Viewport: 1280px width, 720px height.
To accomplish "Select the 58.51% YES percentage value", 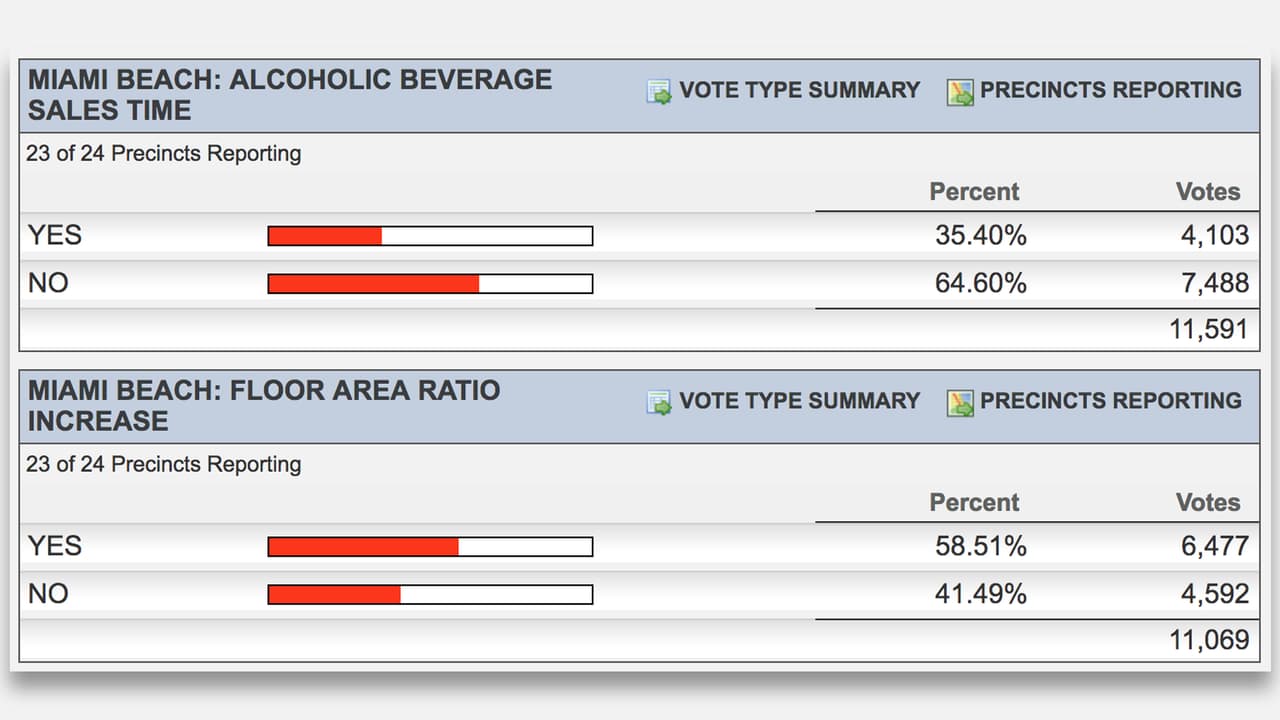I will pyautogui.click(x=980, y=547).
